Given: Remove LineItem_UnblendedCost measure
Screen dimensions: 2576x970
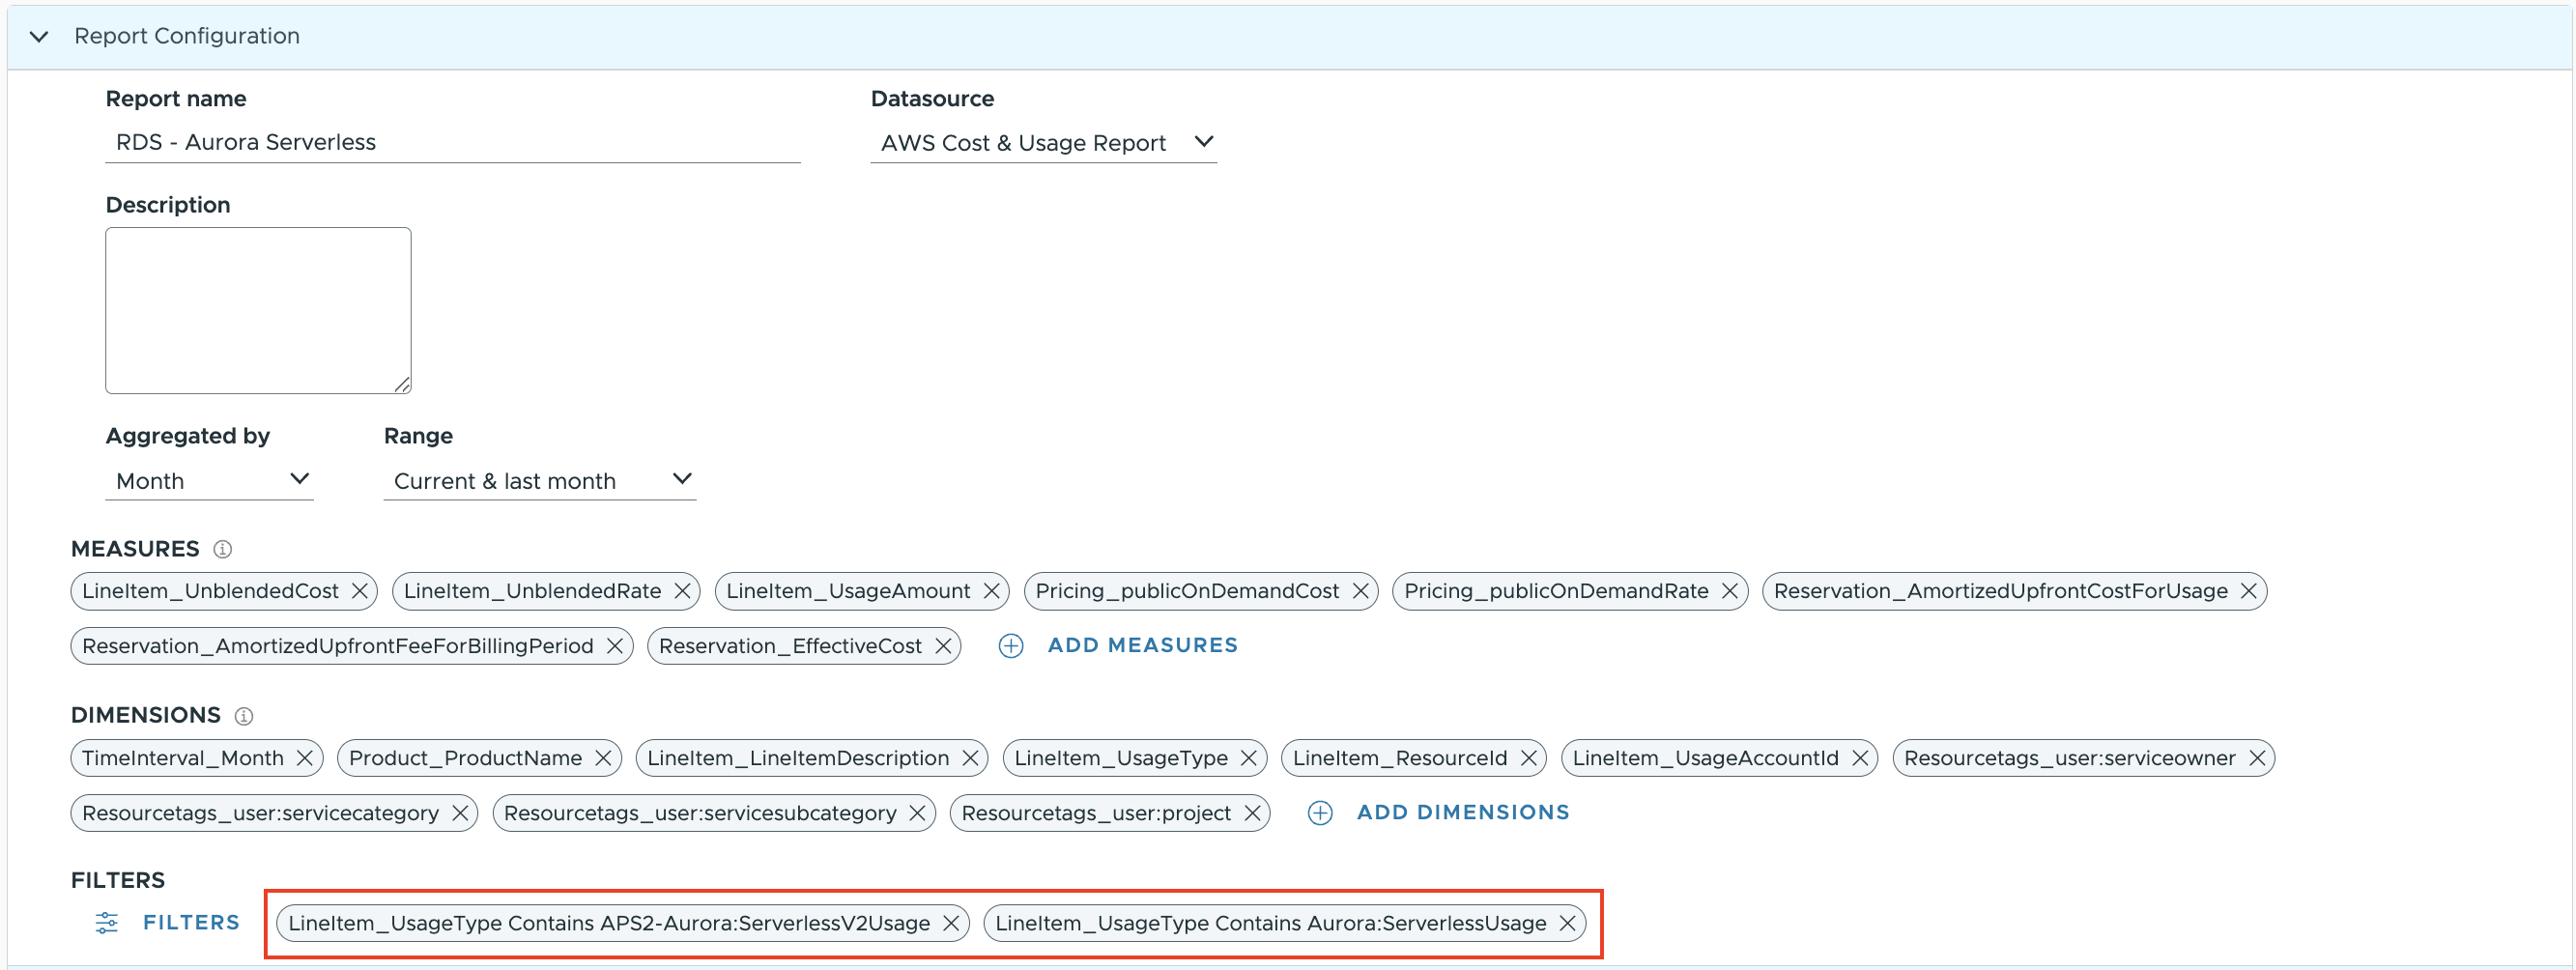Looking at the screenshot, I should (360, 591).
